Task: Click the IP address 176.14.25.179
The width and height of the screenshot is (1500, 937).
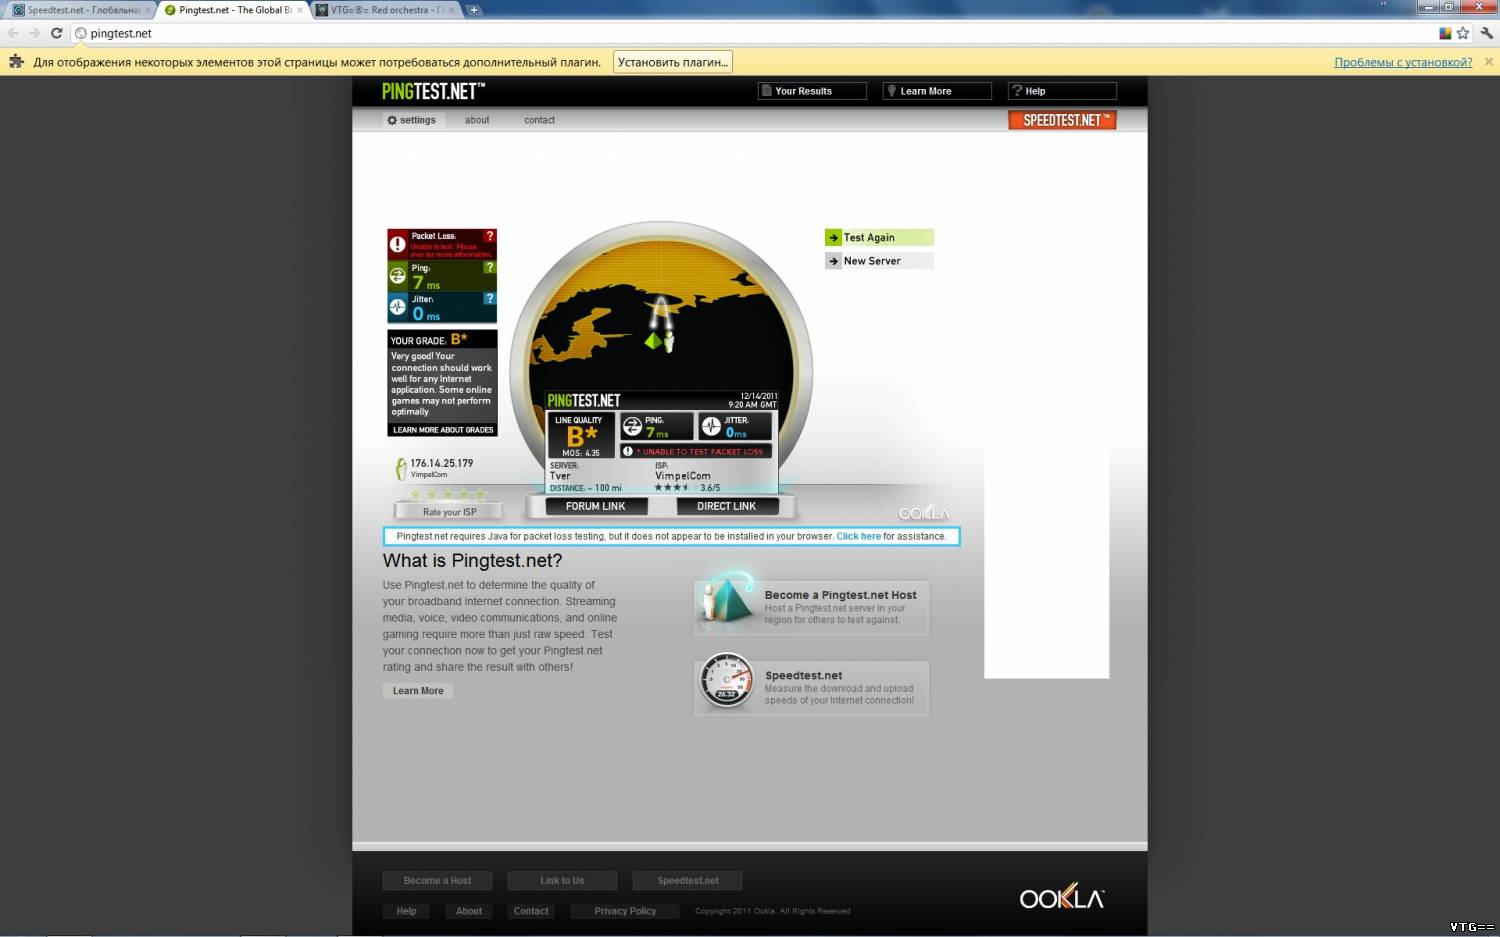Action: [x=442, y=463]
